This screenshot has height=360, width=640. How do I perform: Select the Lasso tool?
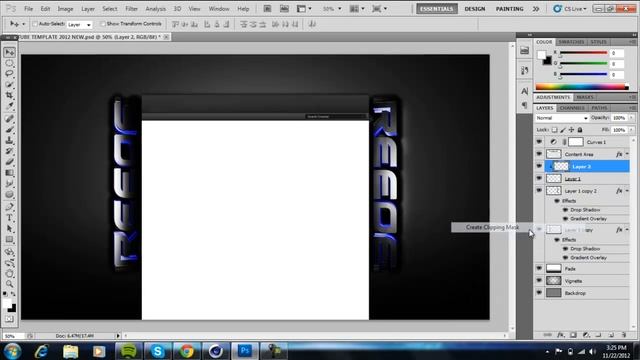point(9,74)
